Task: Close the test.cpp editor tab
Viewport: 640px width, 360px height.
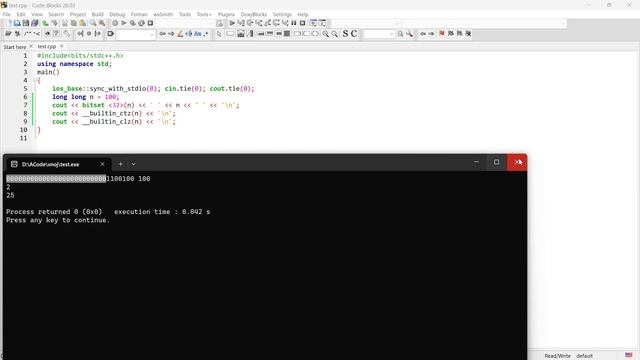Action: click(x=62, y=46)
